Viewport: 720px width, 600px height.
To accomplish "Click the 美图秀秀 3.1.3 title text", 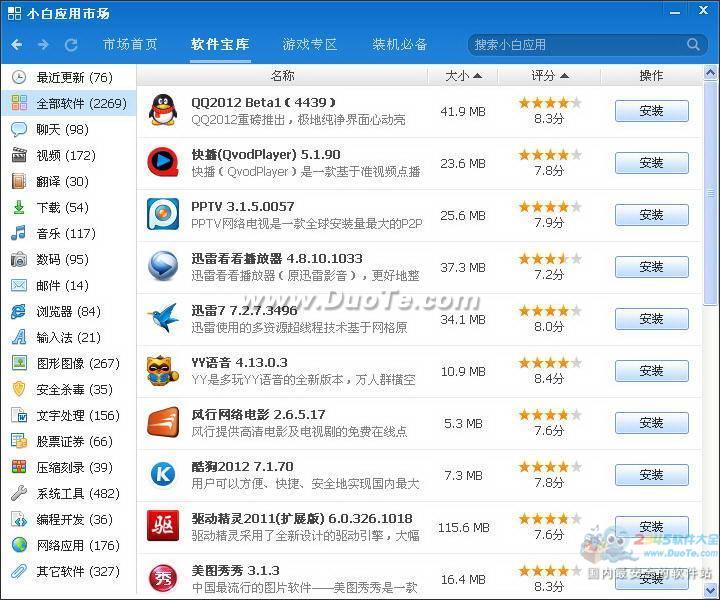I will click(x=235, y=571).
